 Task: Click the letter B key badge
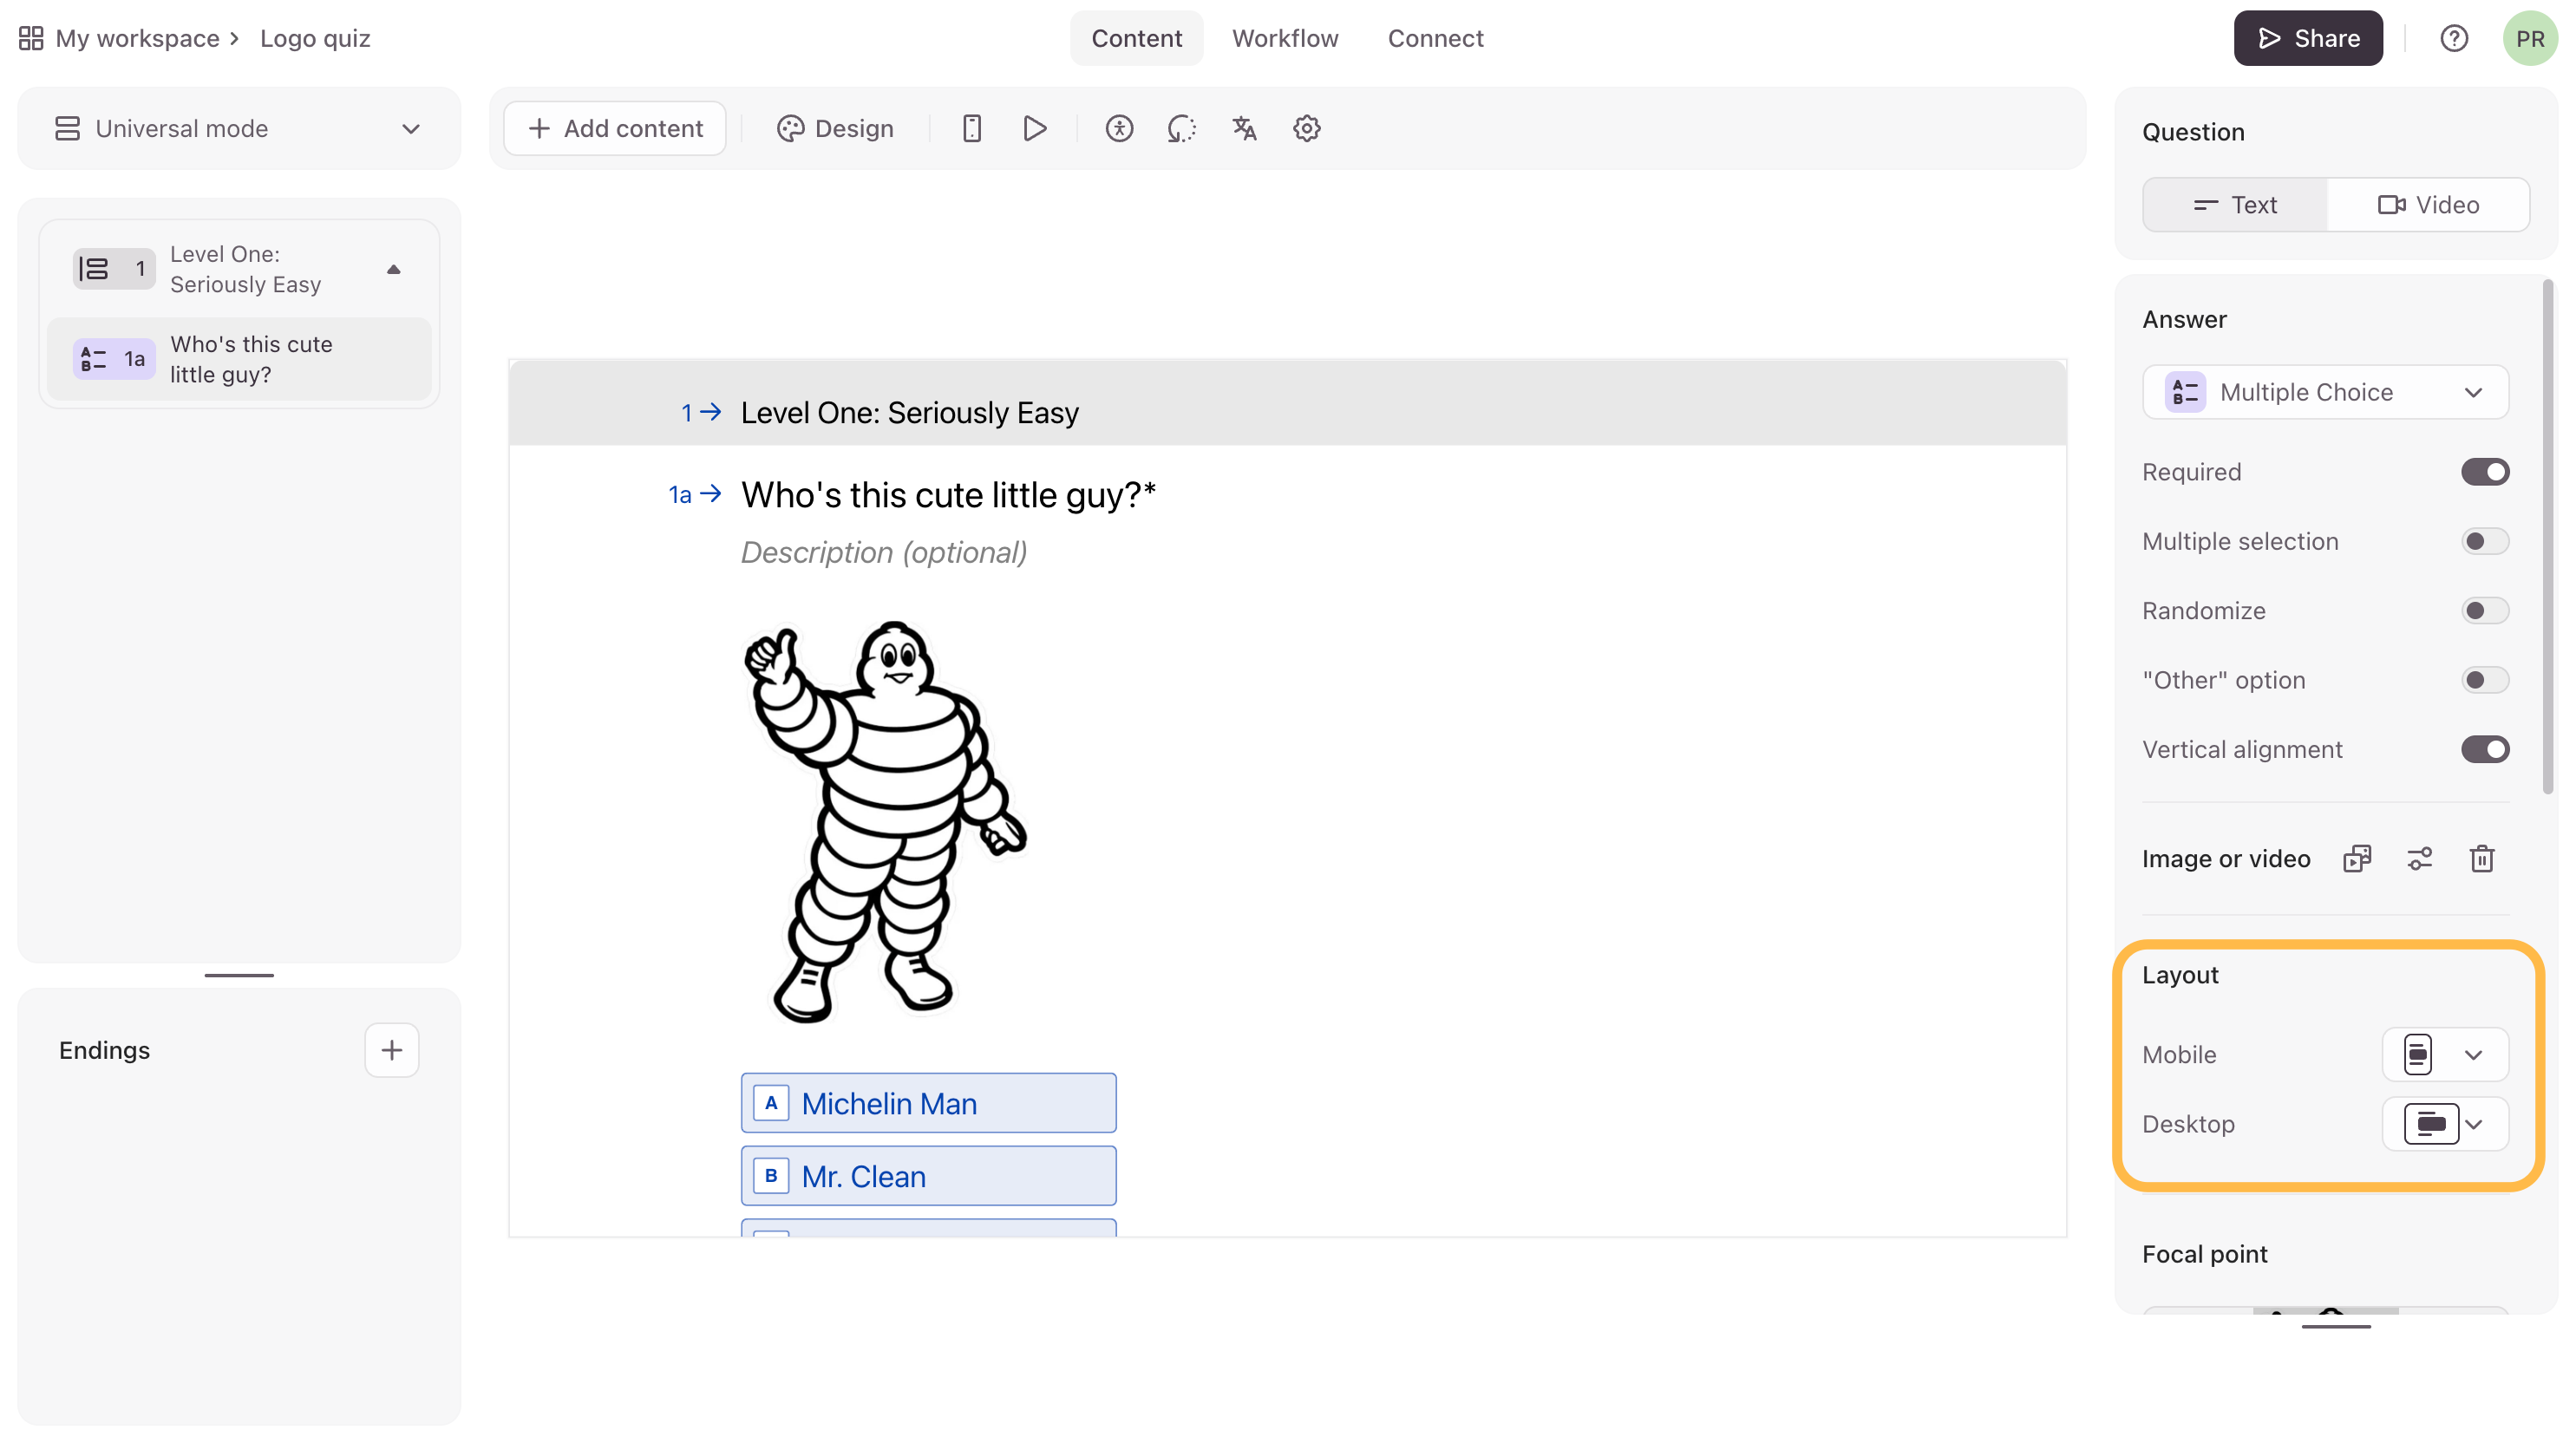[771, 1176]
